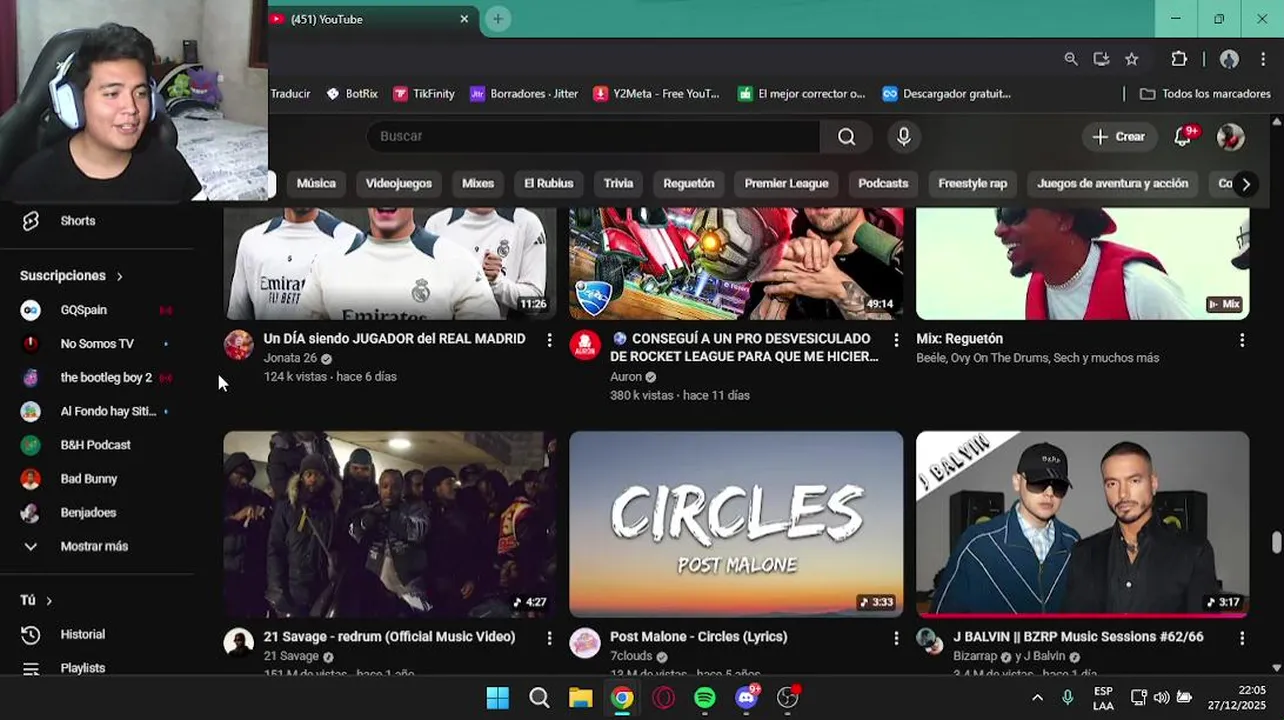Open Spotify from taskbar

(x=705, y=698)
